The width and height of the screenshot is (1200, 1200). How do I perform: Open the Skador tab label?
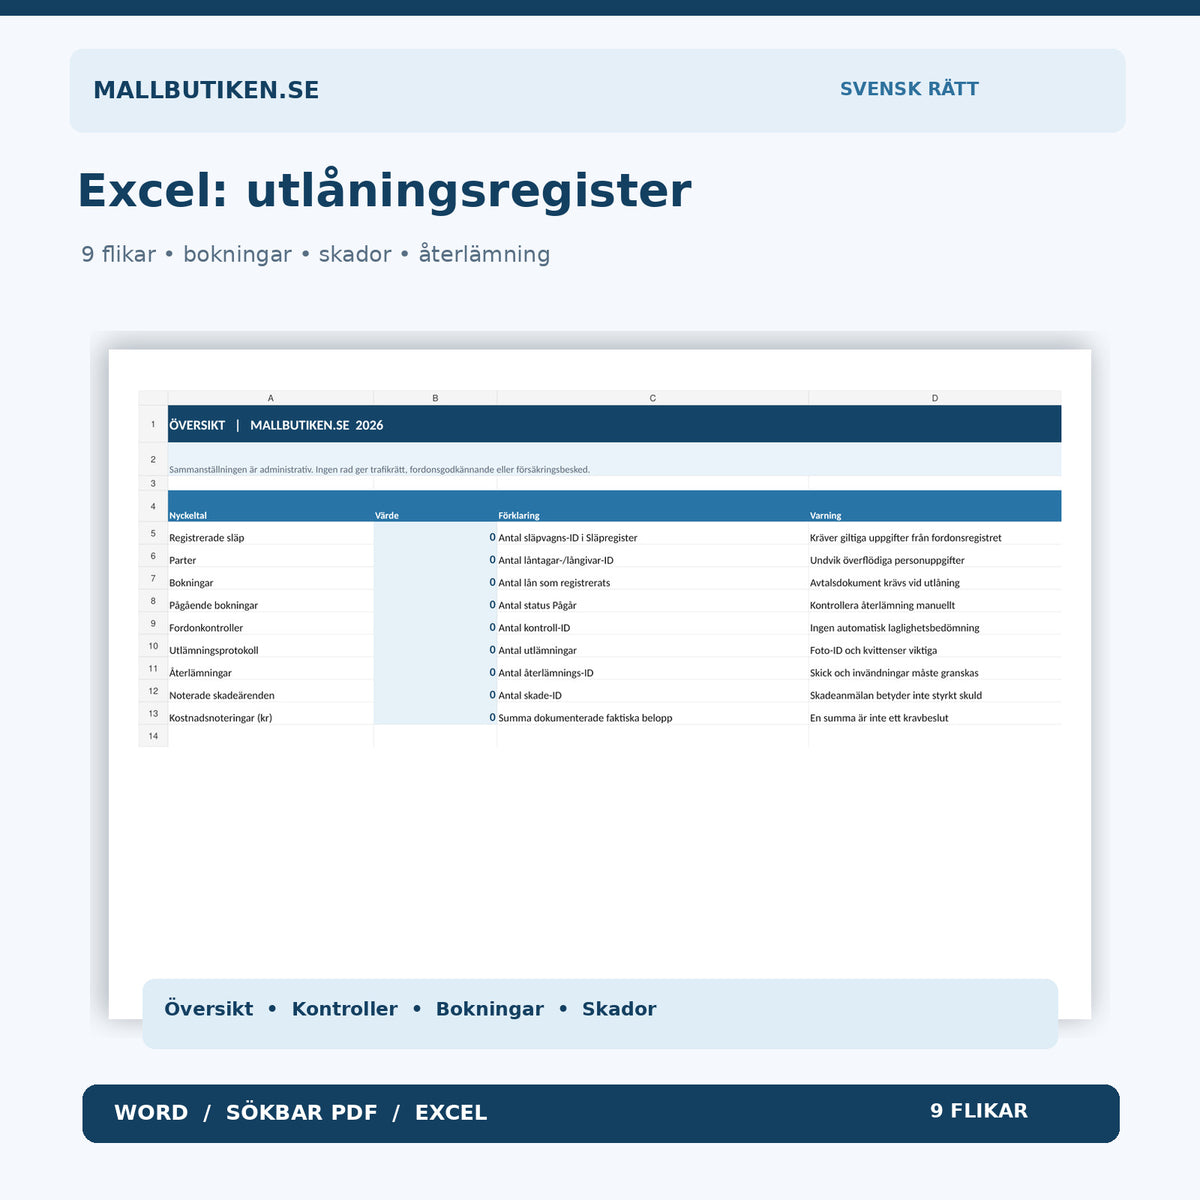pyautogui.click(x=619, y=1009)
